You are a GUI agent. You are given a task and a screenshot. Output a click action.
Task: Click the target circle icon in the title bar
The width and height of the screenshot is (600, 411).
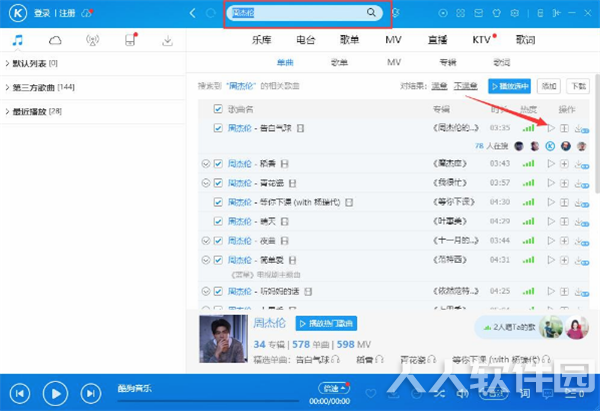[443, 13]
